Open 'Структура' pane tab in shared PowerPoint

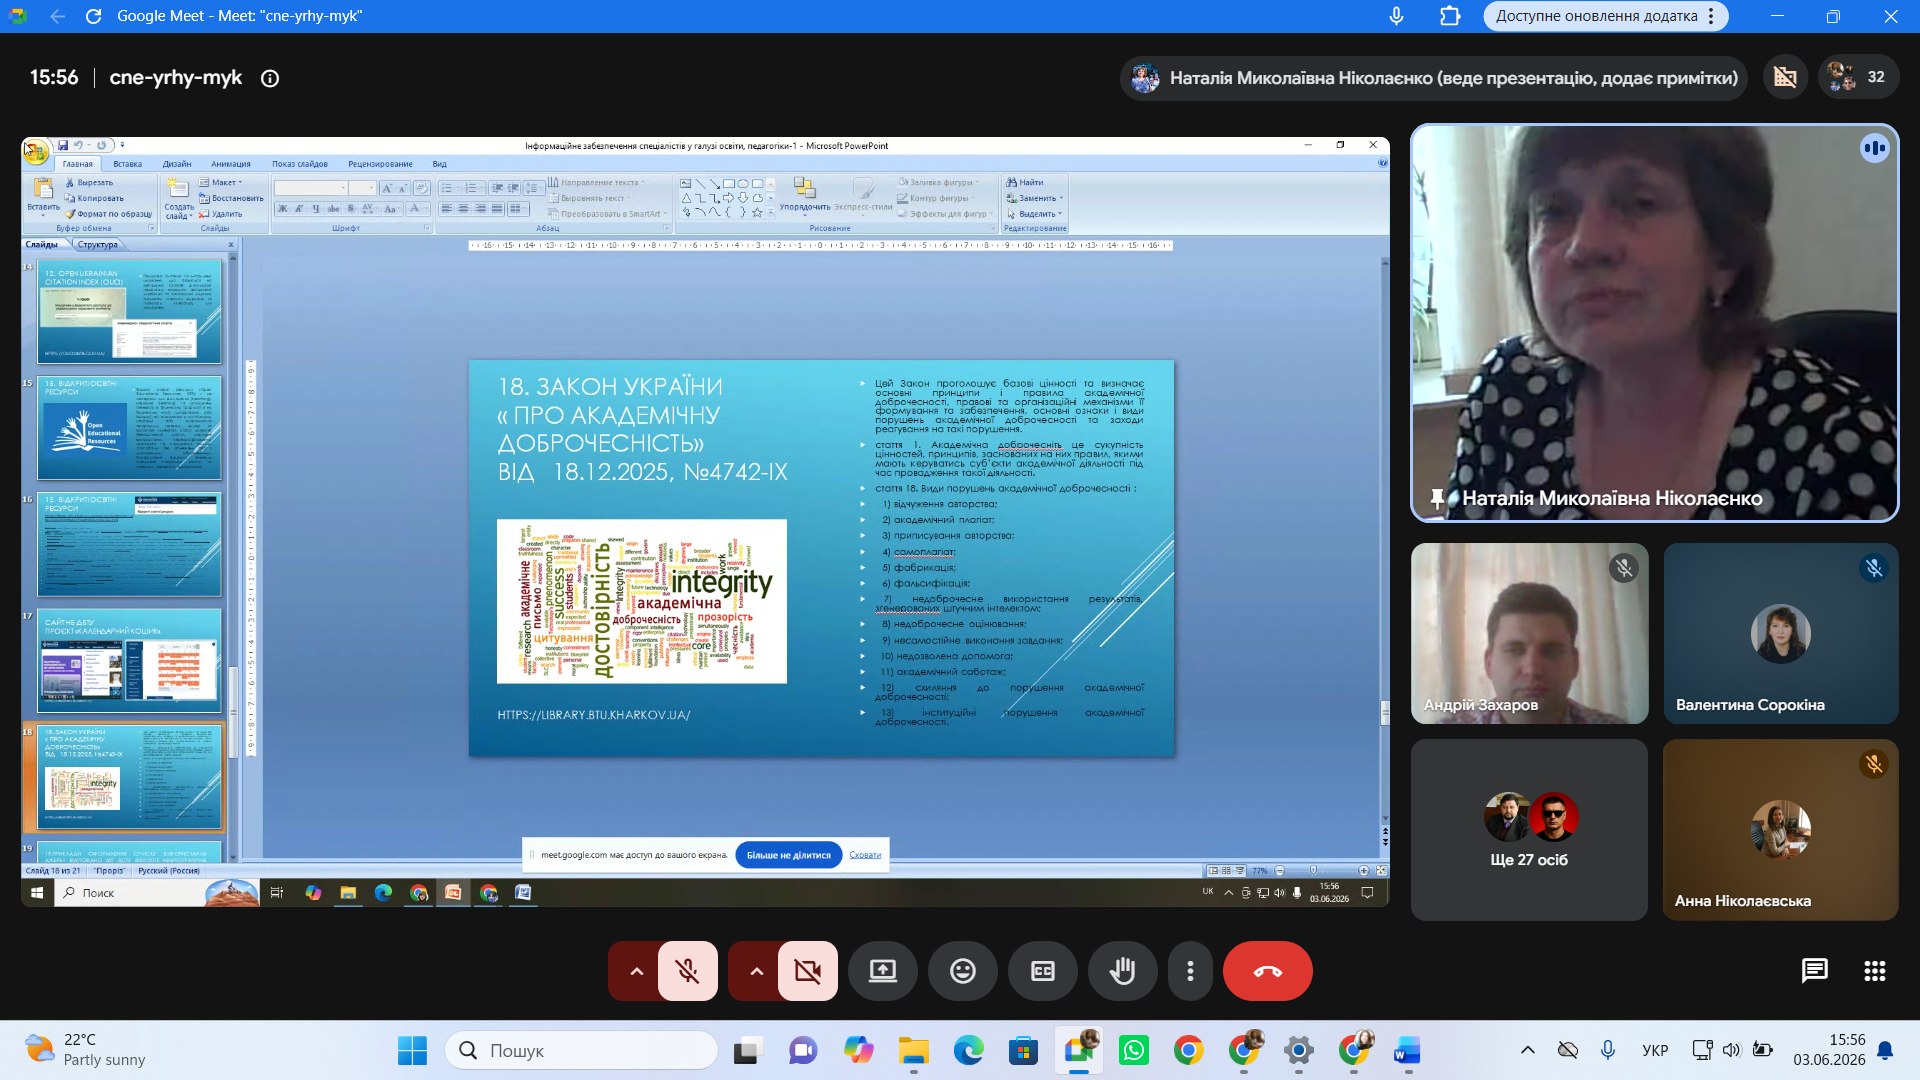pyautogui.click(x=98, y=244)
